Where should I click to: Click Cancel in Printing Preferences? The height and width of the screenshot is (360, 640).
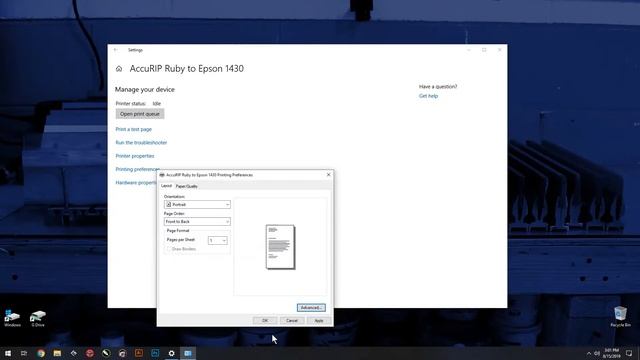tap(292, 320)
